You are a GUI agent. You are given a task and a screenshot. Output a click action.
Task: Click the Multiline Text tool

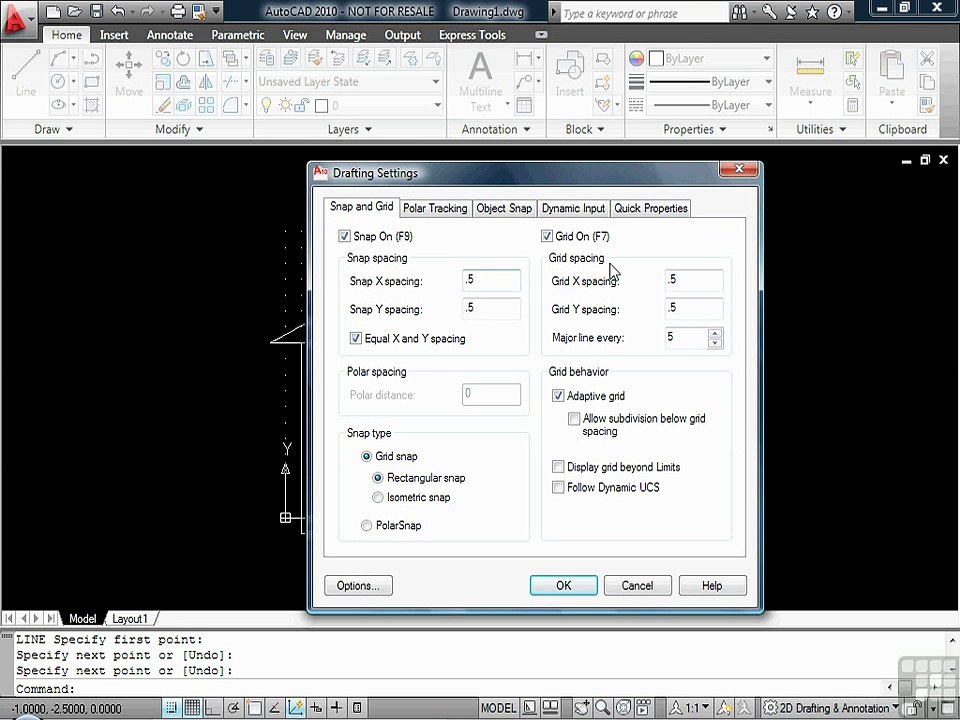click(481, 81)
